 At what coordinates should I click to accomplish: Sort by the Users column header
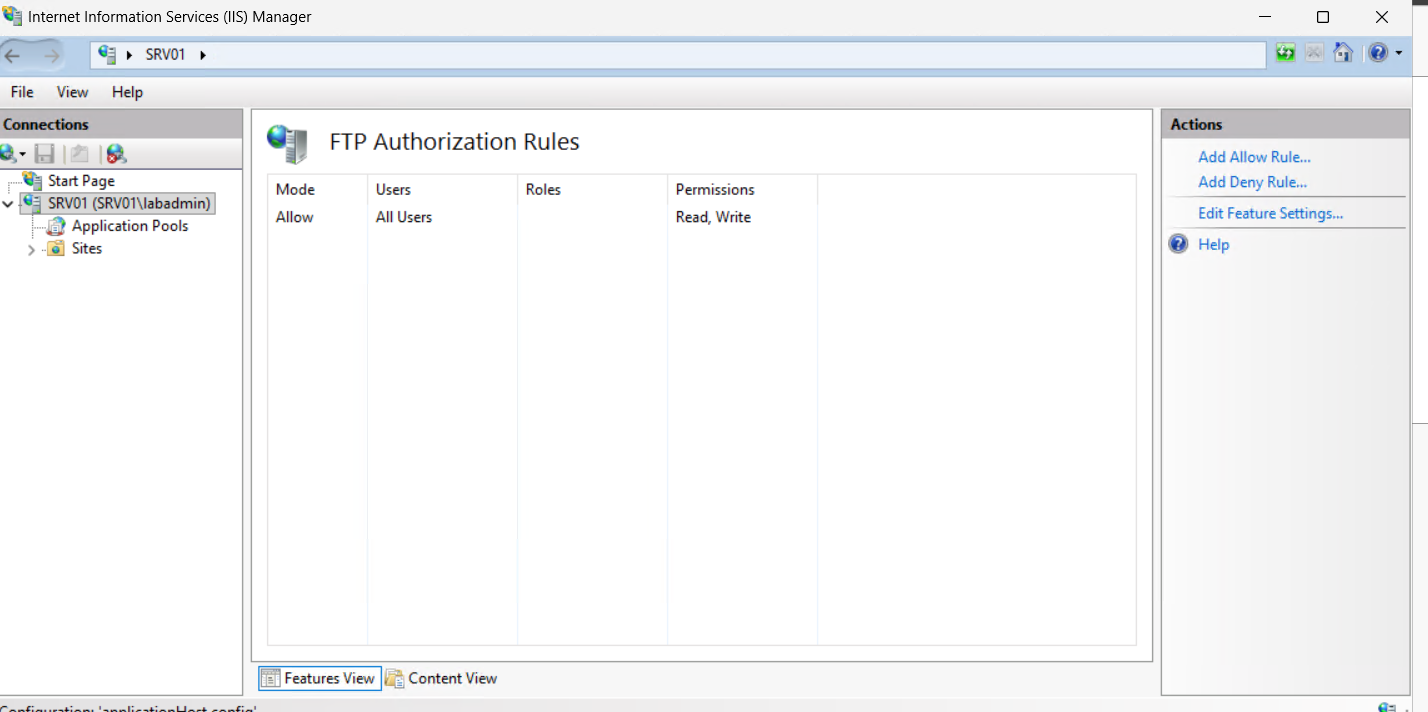pos(442,189)
